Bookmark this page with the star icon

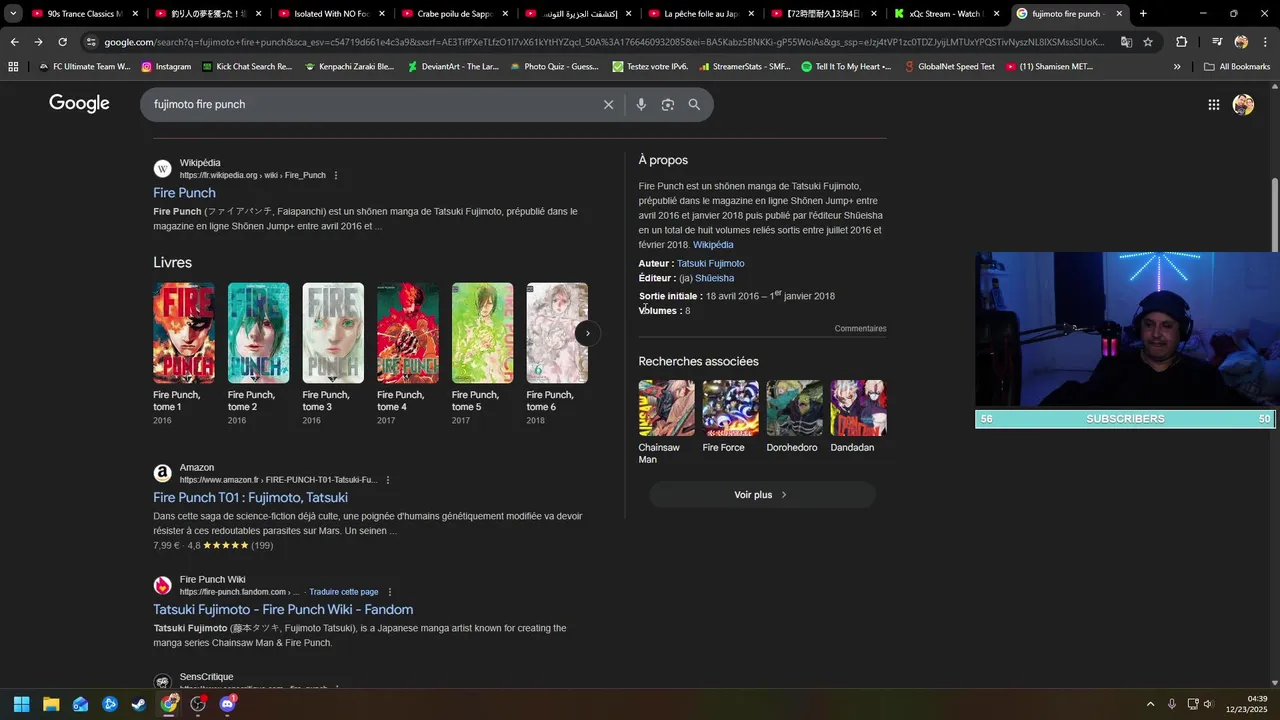[x=1148, y=42]
